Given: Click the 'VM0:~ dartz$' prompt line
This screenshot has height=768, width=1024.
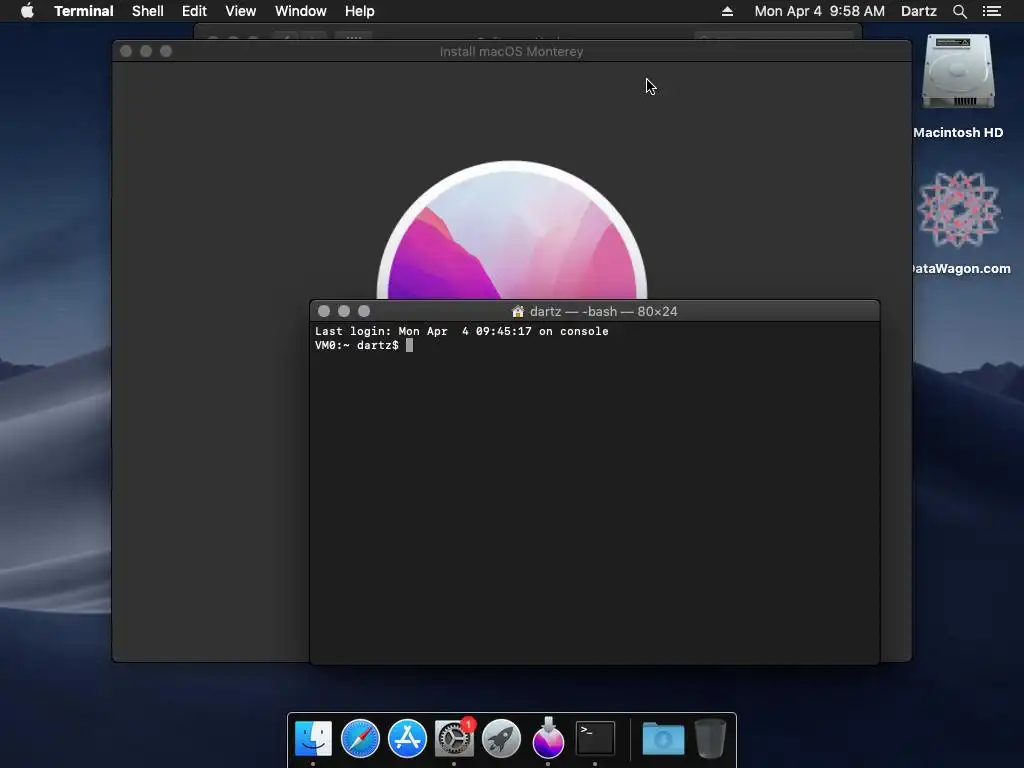Looking at the screenshot, I should pyautogui.click(x=357, y=345).
